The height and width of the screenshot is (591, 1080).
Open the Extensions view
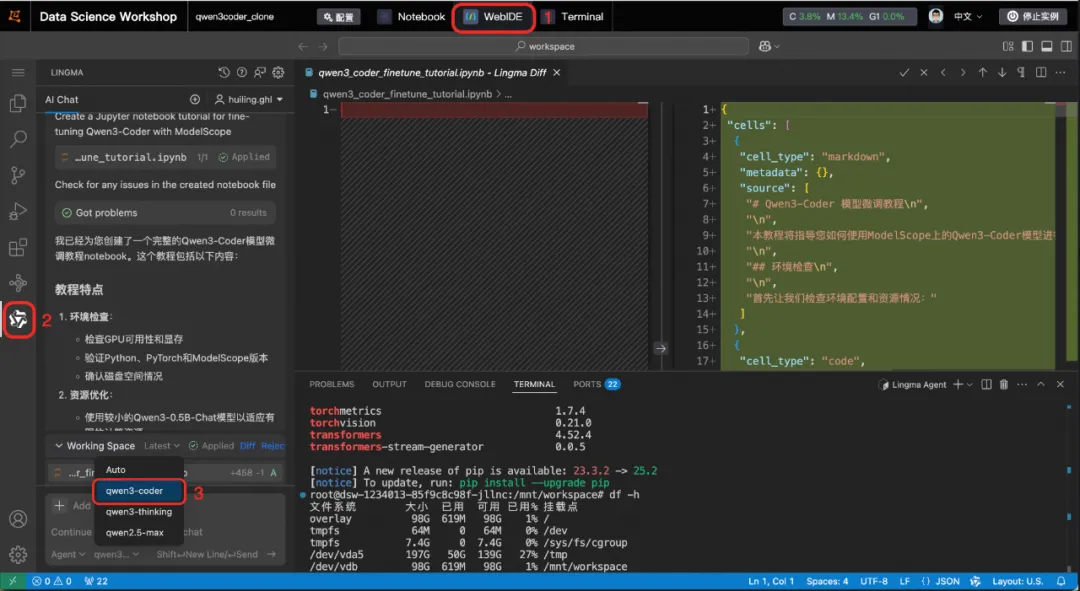click(18, 247)
